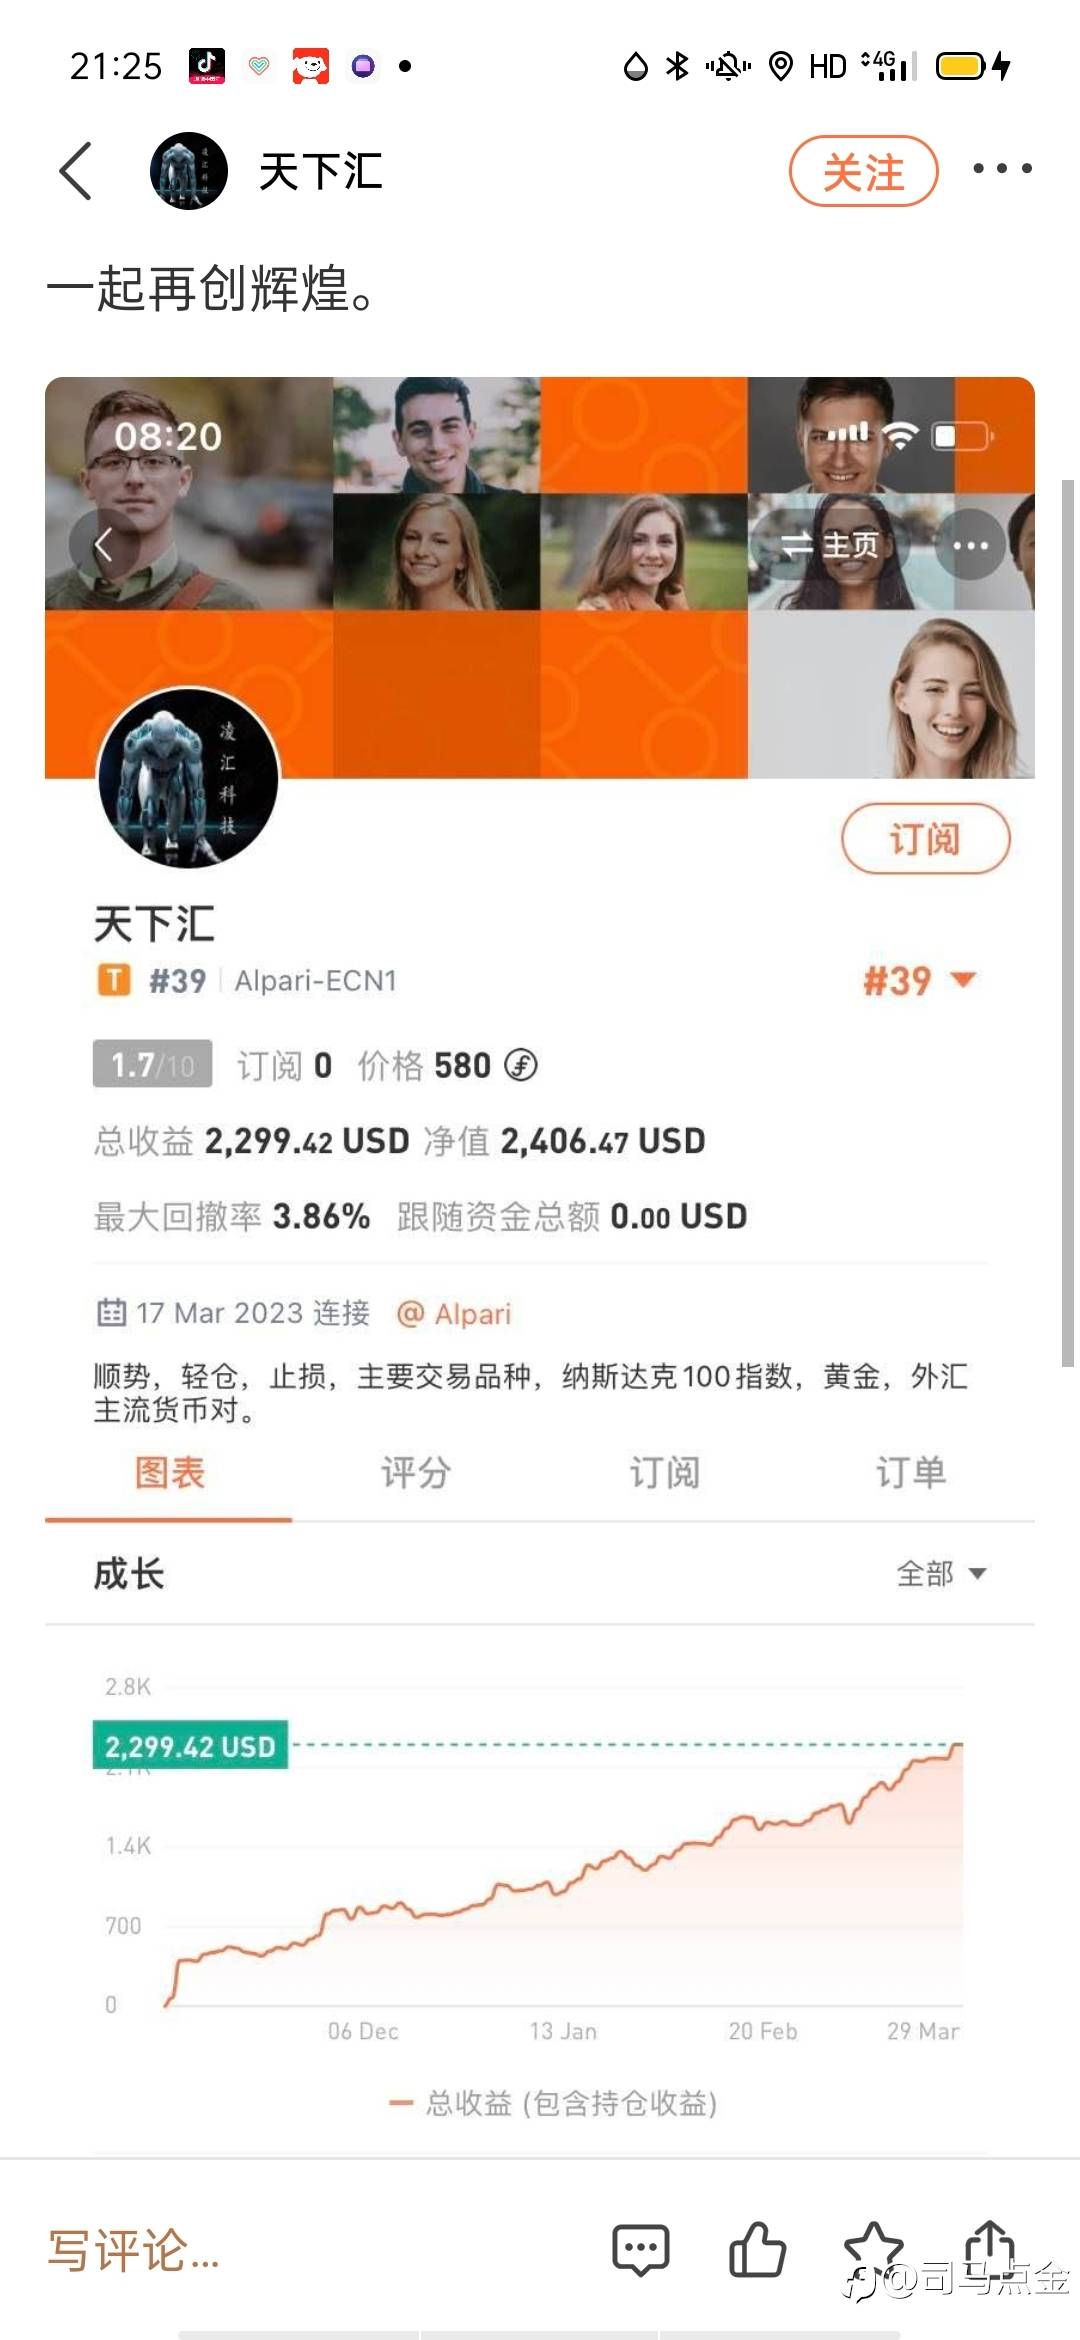Switch to the 评分 tab

tap(416, 1472)
